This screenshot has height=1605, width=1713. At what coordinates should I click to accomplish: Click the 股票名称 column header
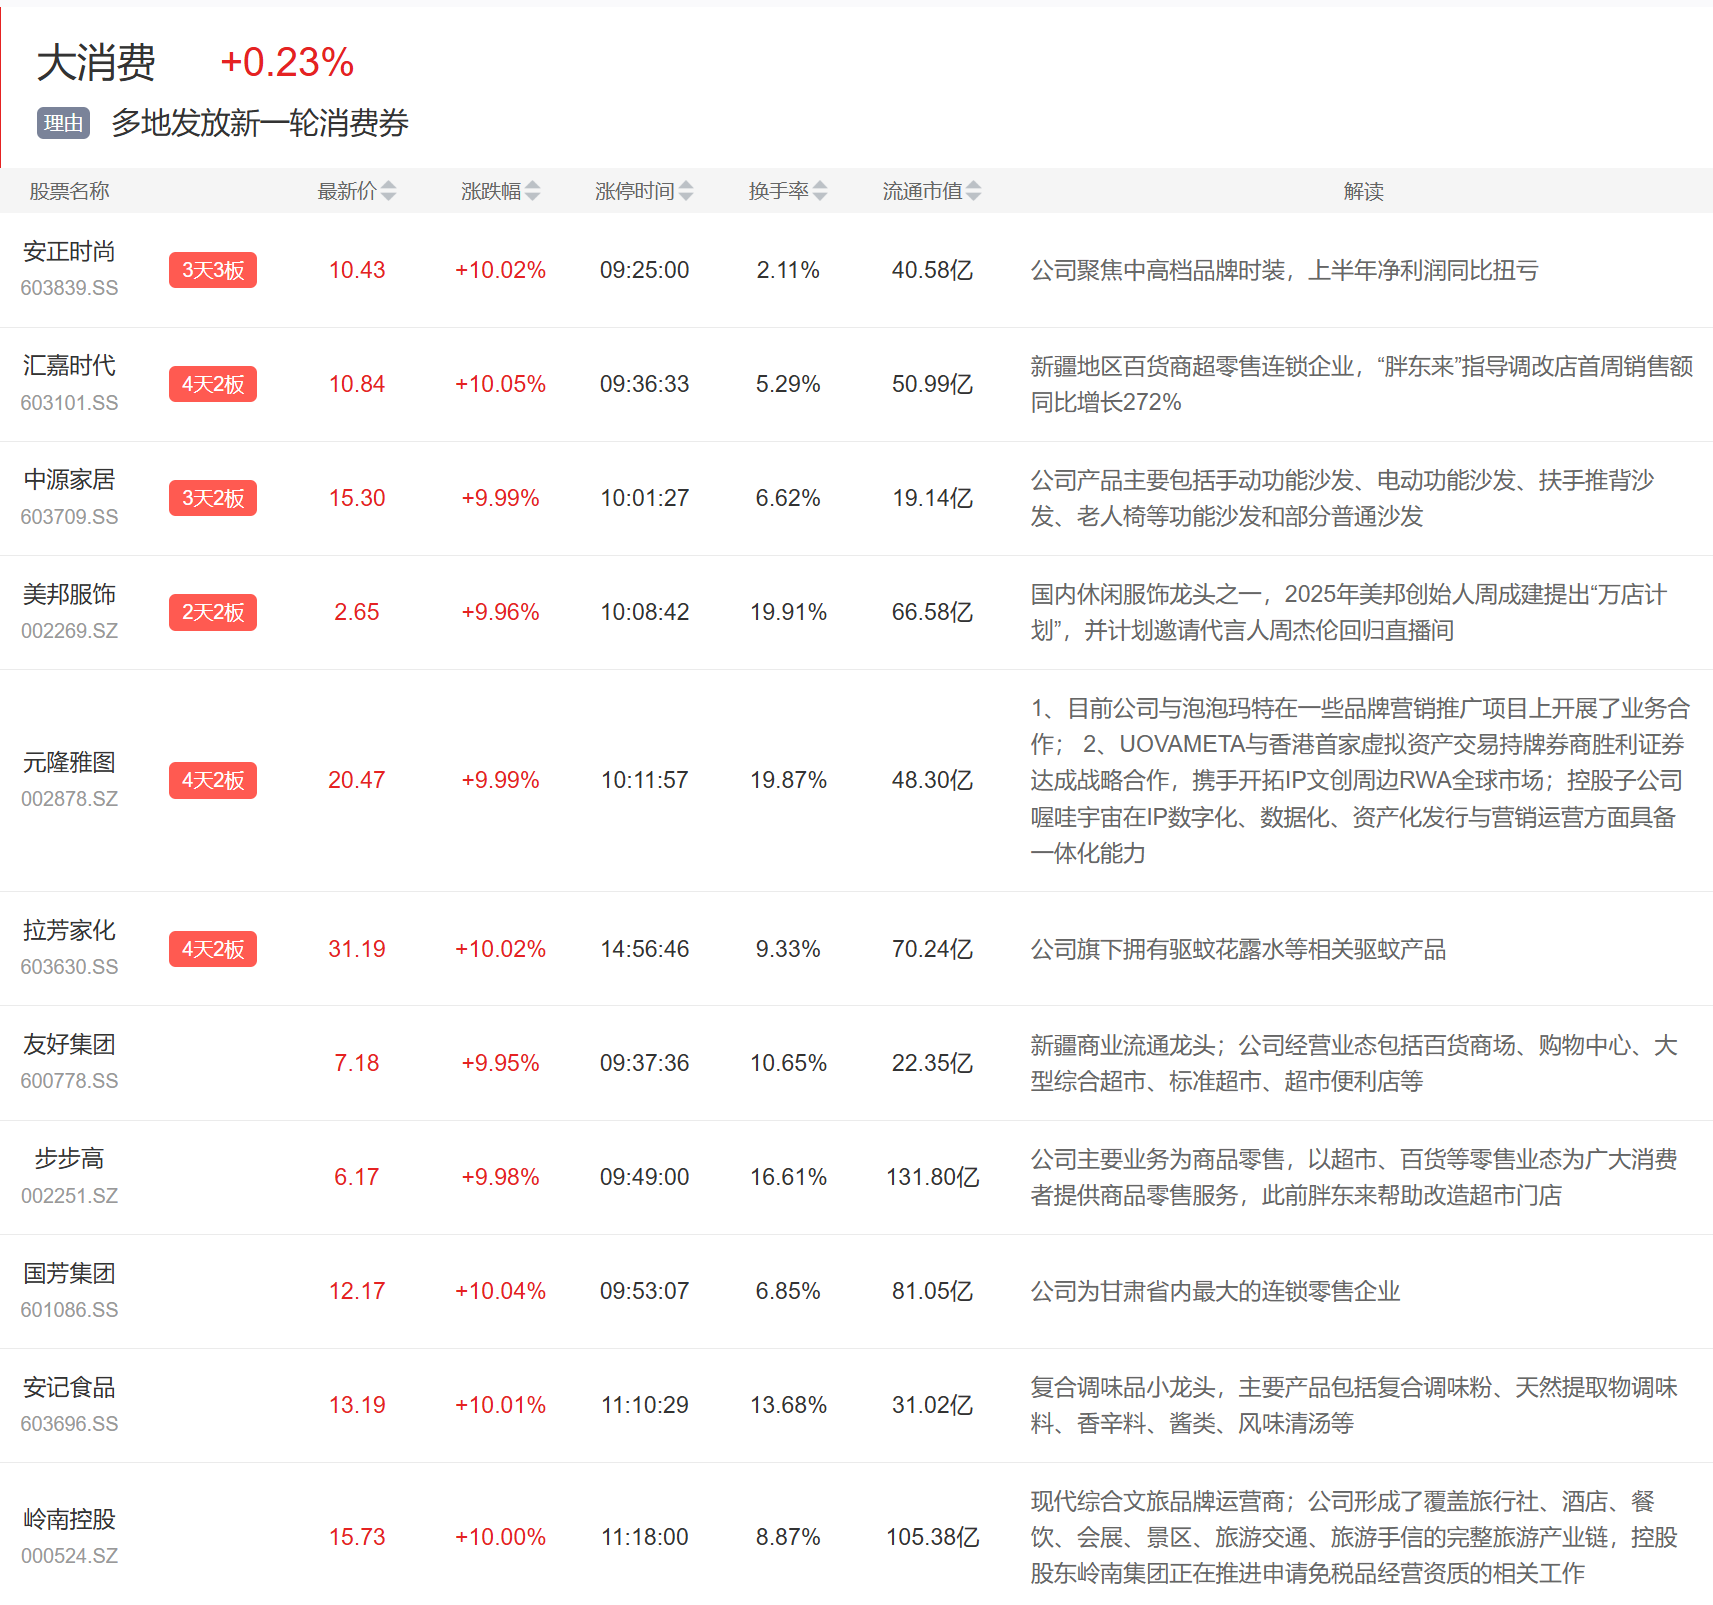coord(69,191)
